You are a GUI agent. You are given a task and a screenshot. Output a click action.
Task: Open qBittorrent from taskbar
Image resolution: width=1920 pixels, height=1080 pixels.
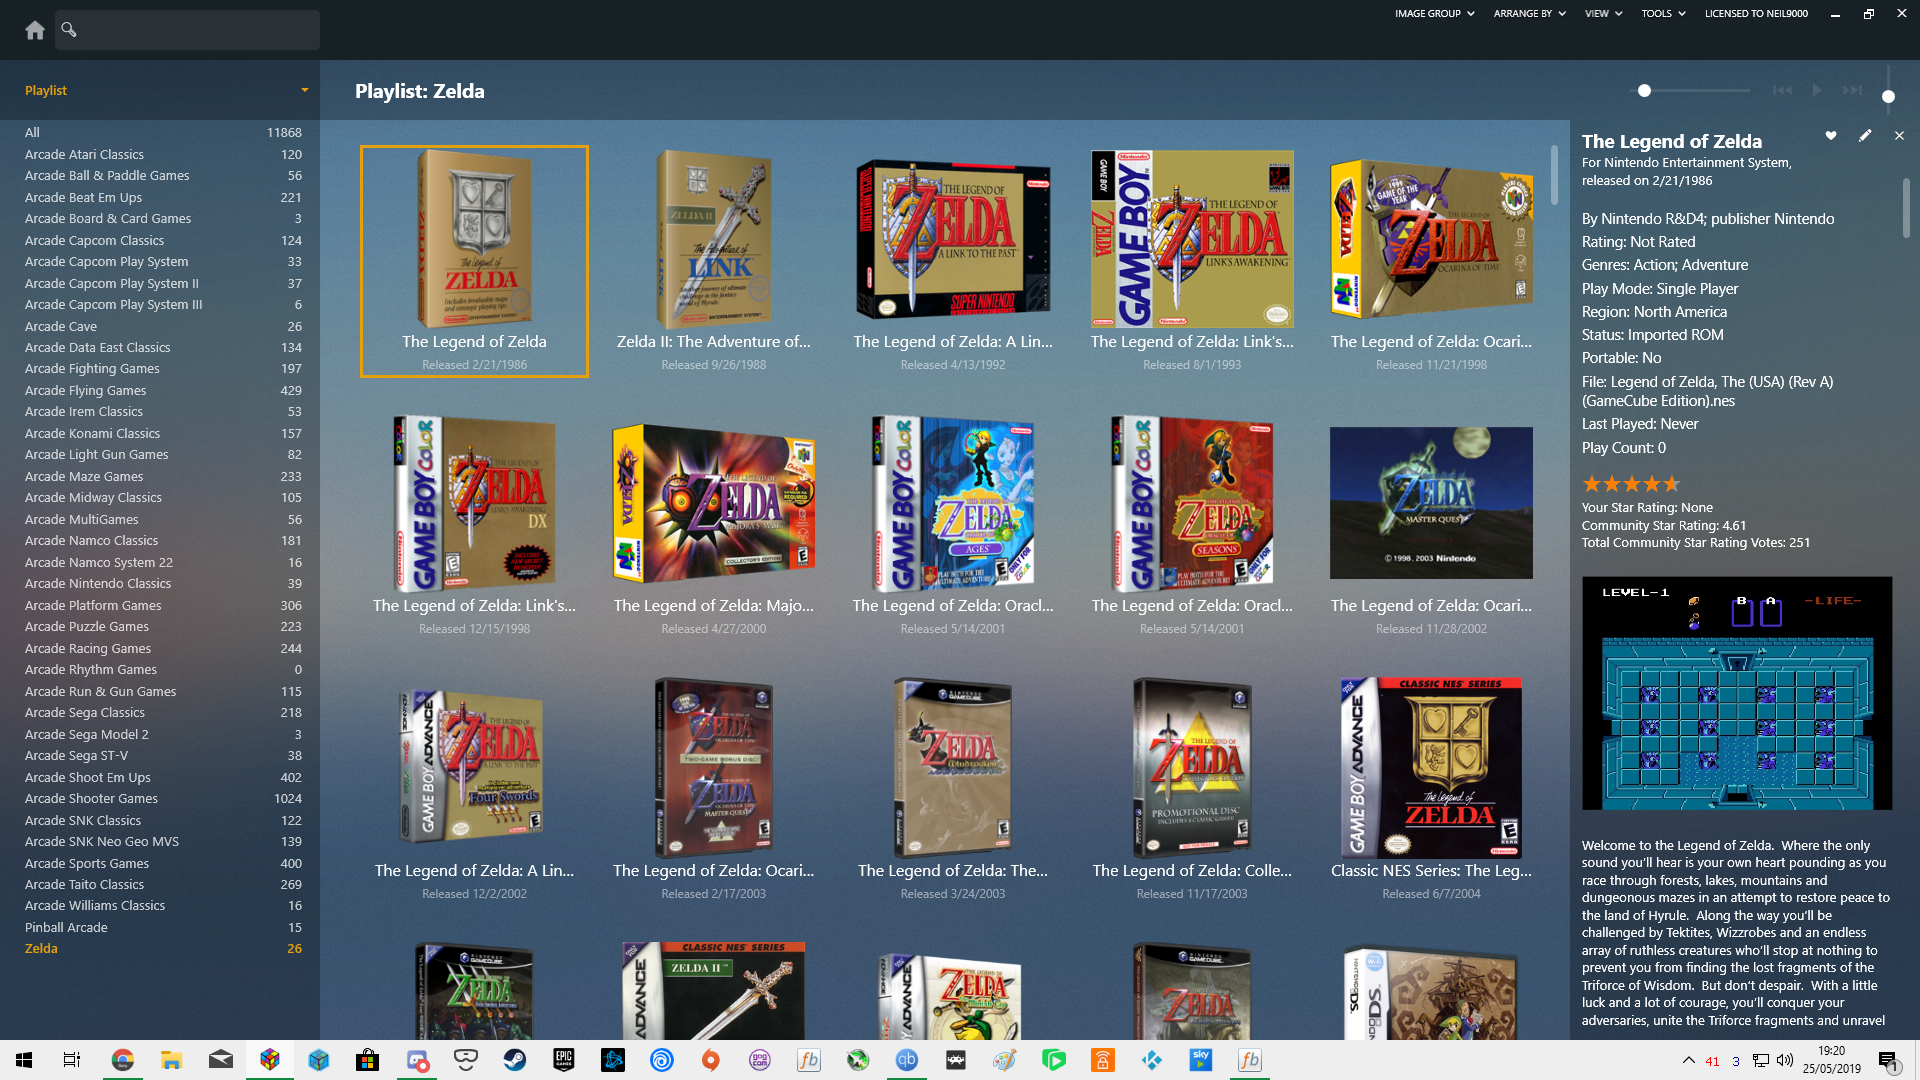(x=907, y=1060)
